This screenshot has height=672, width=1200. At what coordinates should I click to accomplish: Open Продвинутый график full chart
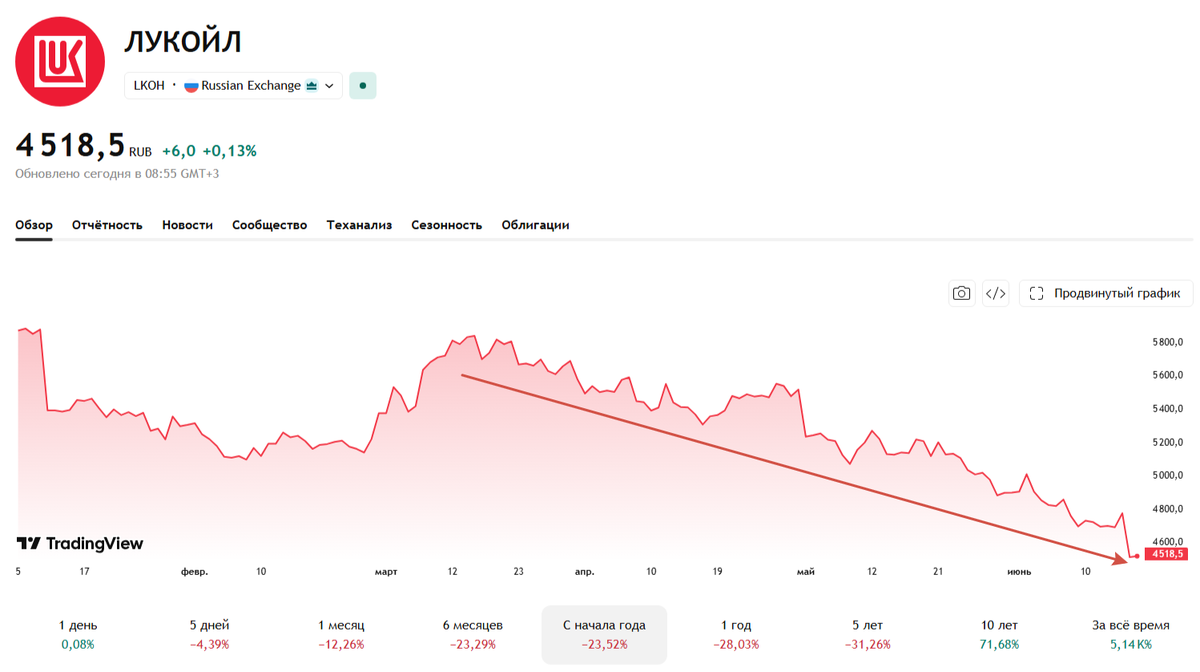coord(1106,293)
